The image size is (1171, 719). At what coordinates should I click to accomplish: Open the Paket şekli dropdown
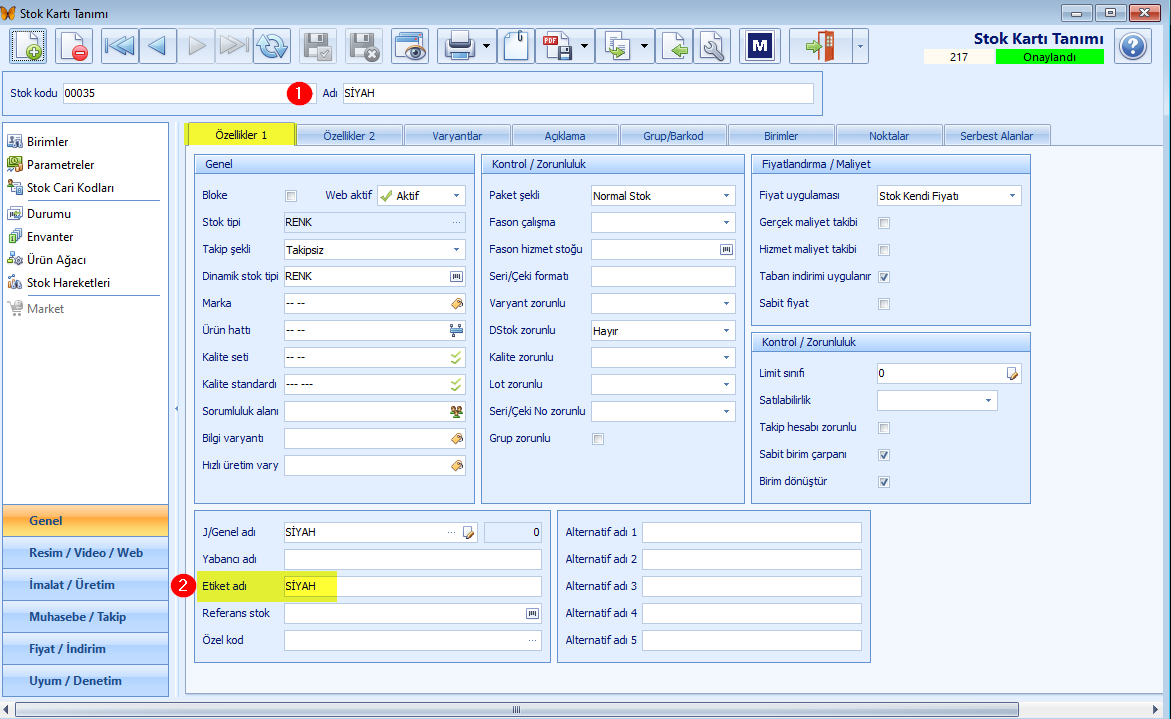point(726,196)
